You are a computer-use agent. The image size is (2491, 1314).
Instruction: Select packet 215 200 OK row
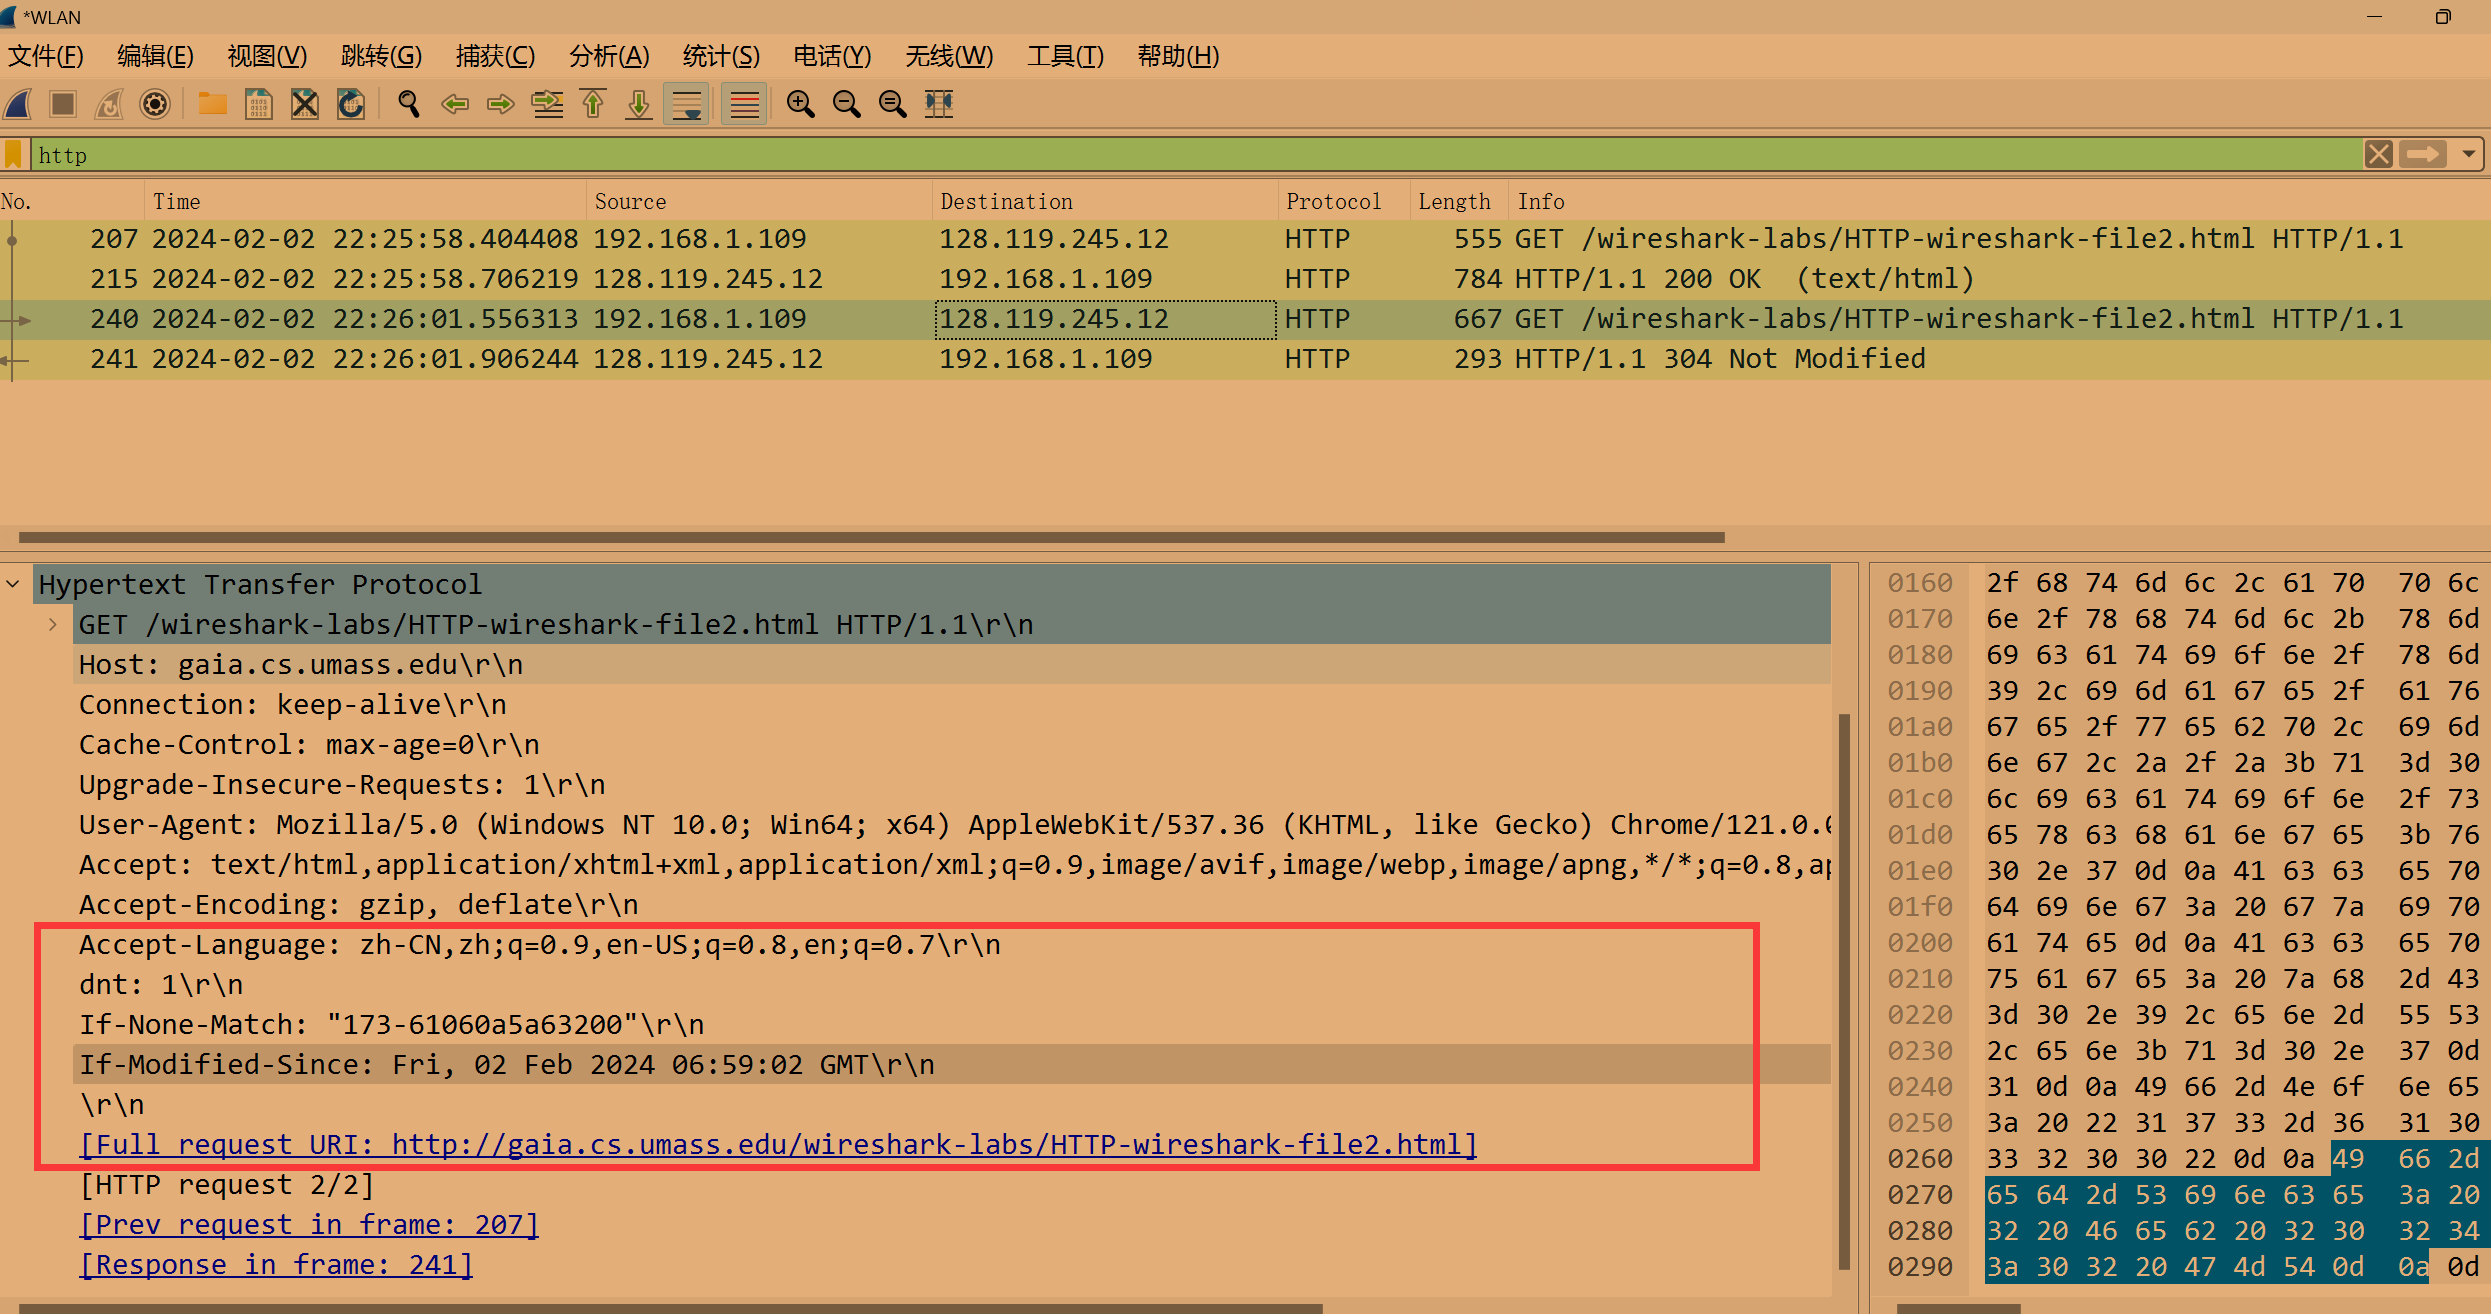point(1245,279)
